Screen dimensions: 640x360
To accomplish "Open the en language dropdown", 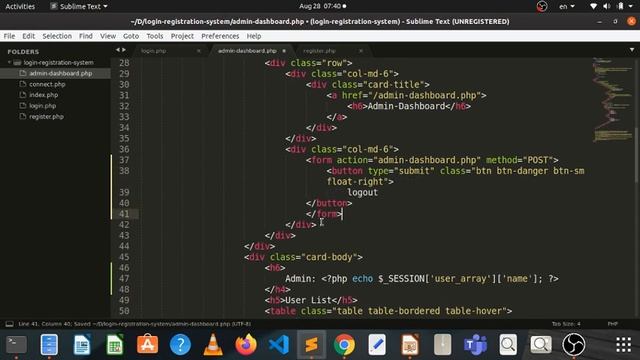I will click(567, 6).
